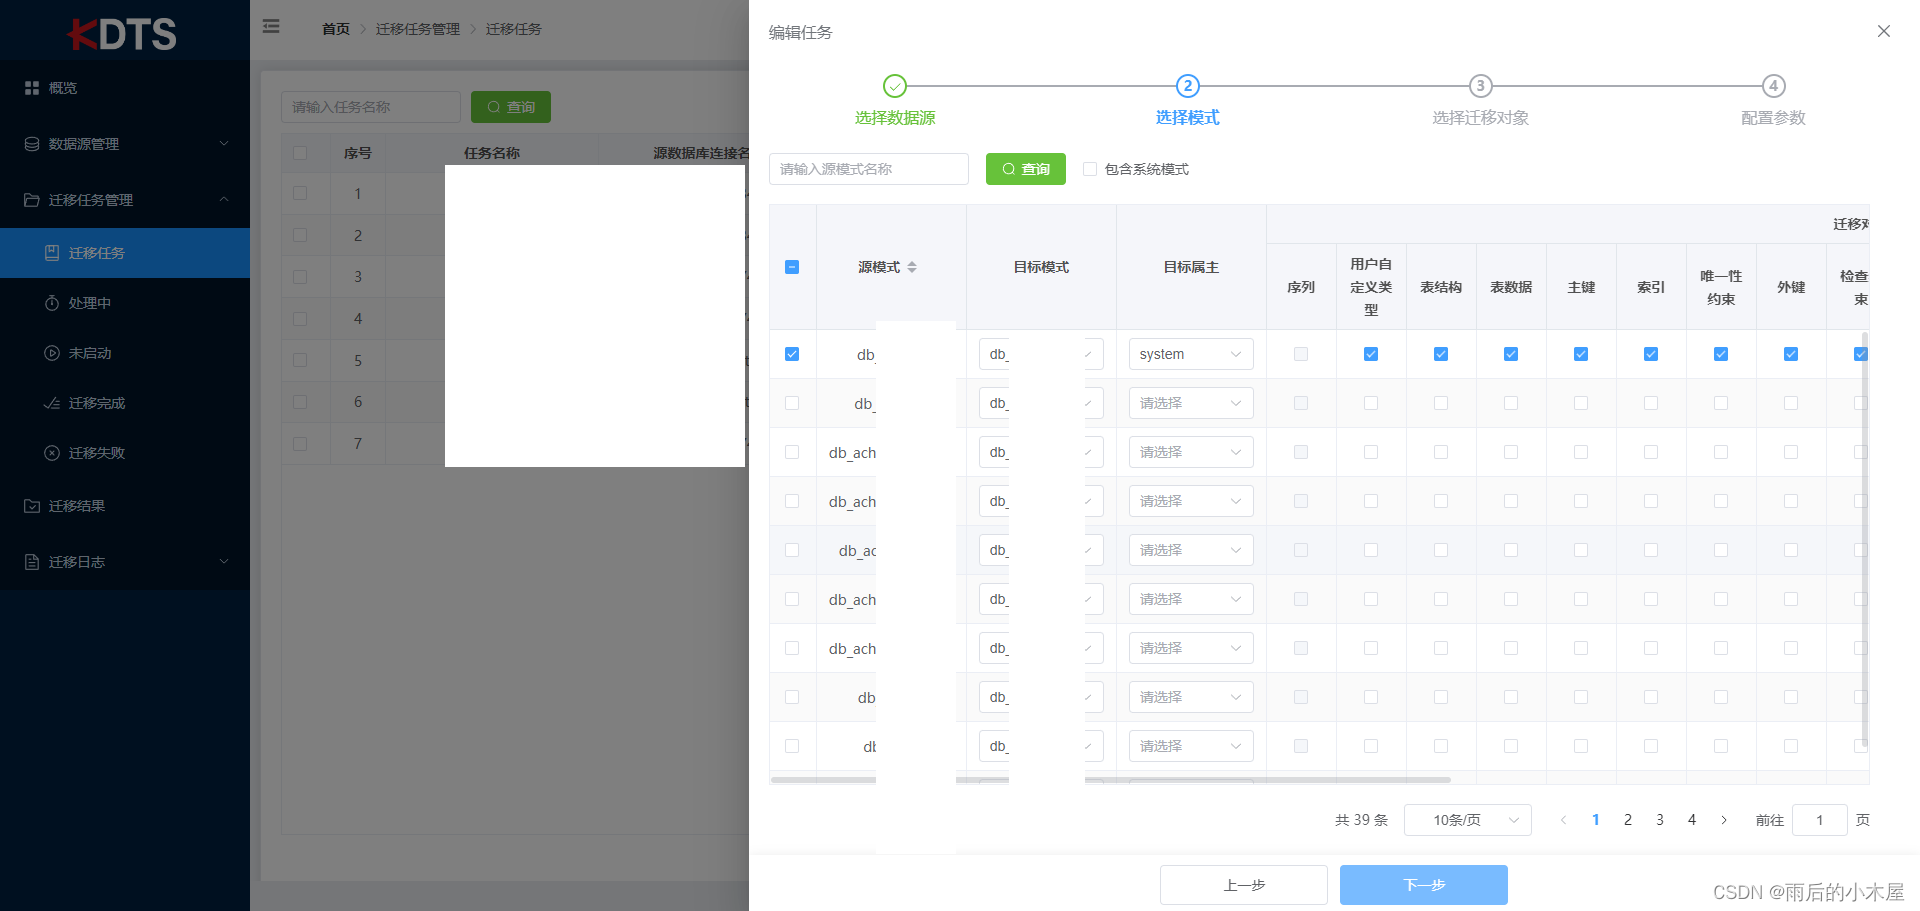Go to page 3 in pagination
1920x911 pixels.
(1660, 820)
